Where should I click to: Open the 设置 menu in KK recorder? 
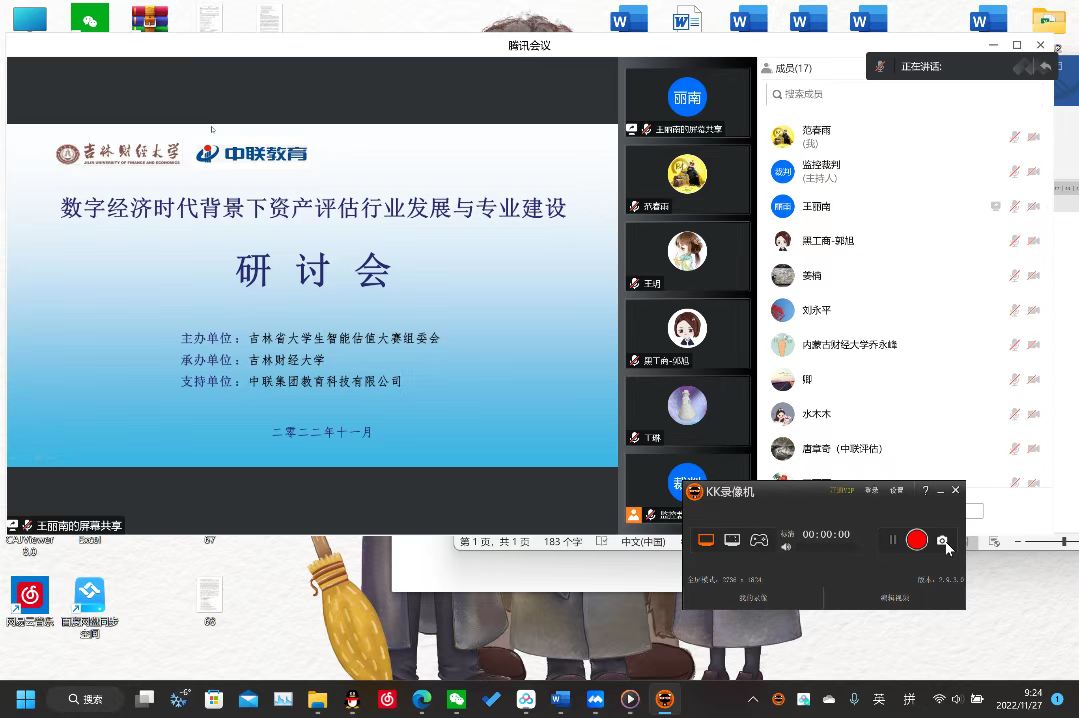(x=897, y=490)
